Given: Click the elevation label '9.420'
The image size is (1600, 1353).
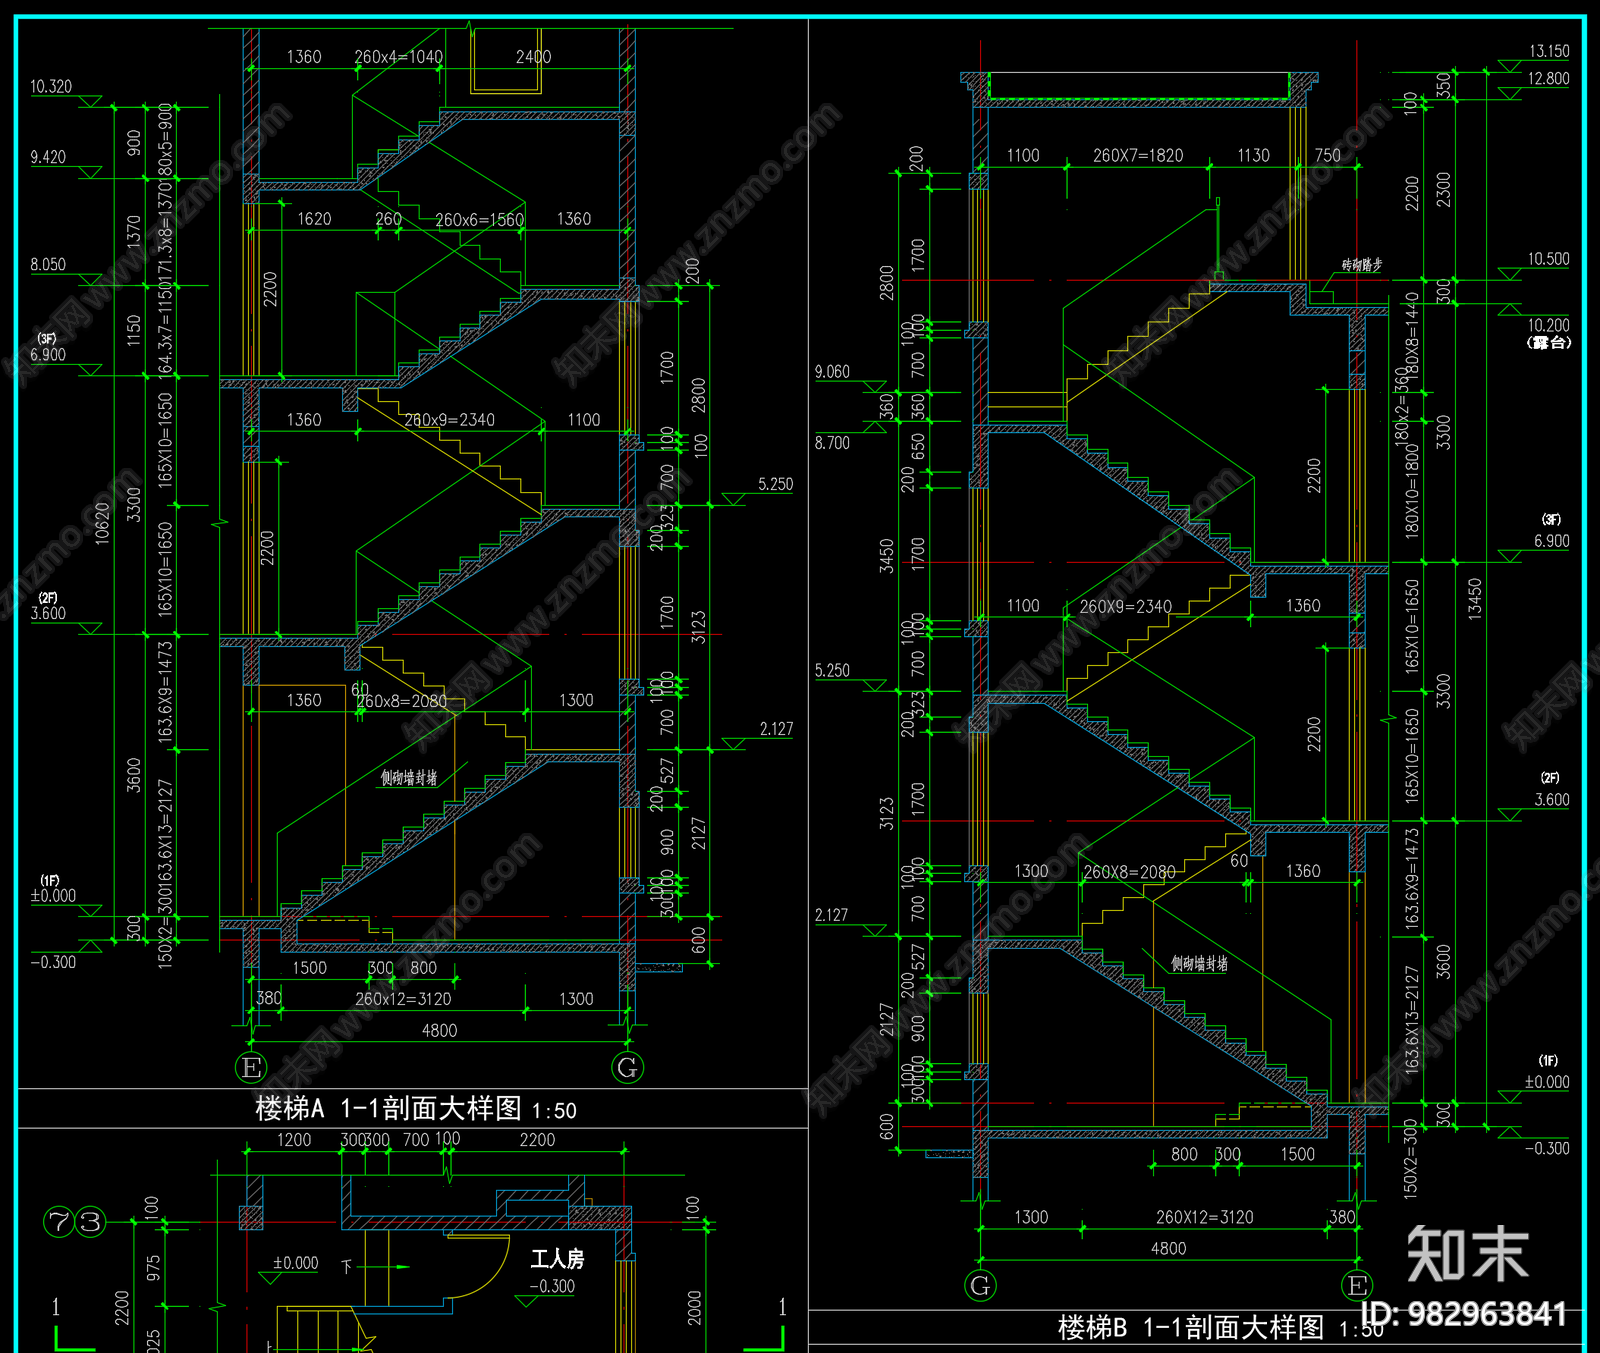Looking at the screenshot, I should (x=48, y=157).
